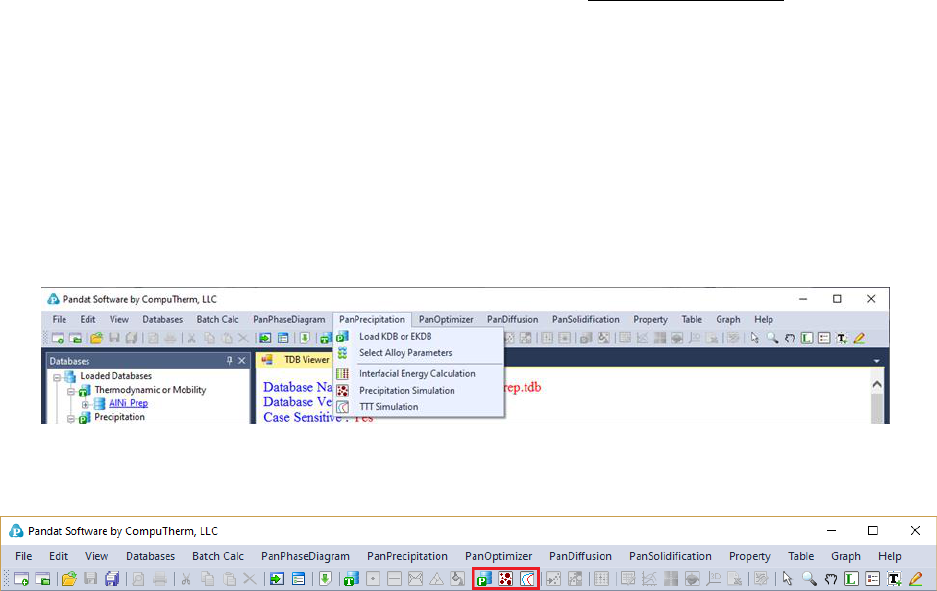The image size is (937, 591).
Task: Click the Copy icon in lower window toolbar
Action: point(207,578)
